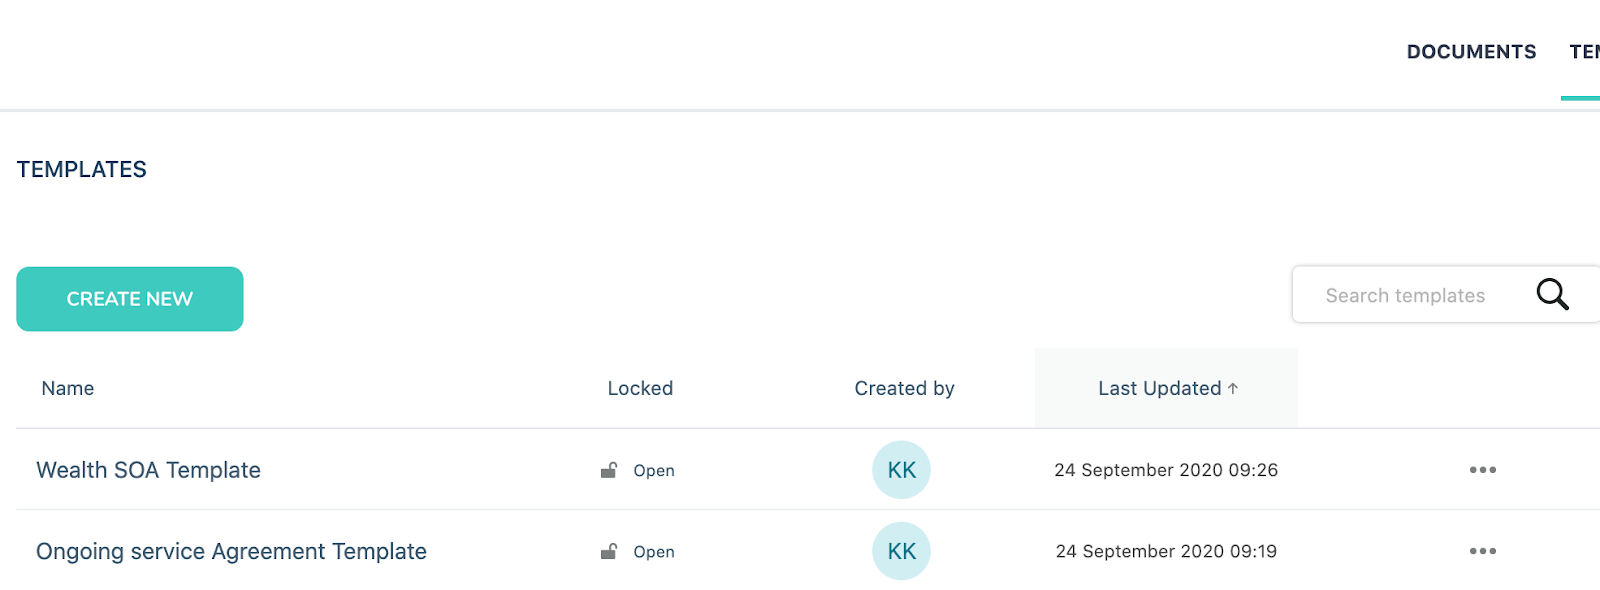This screenshot has height=590, width=1600.
Task: Open more options for Wealth SOA Template
Action: 1482,470
